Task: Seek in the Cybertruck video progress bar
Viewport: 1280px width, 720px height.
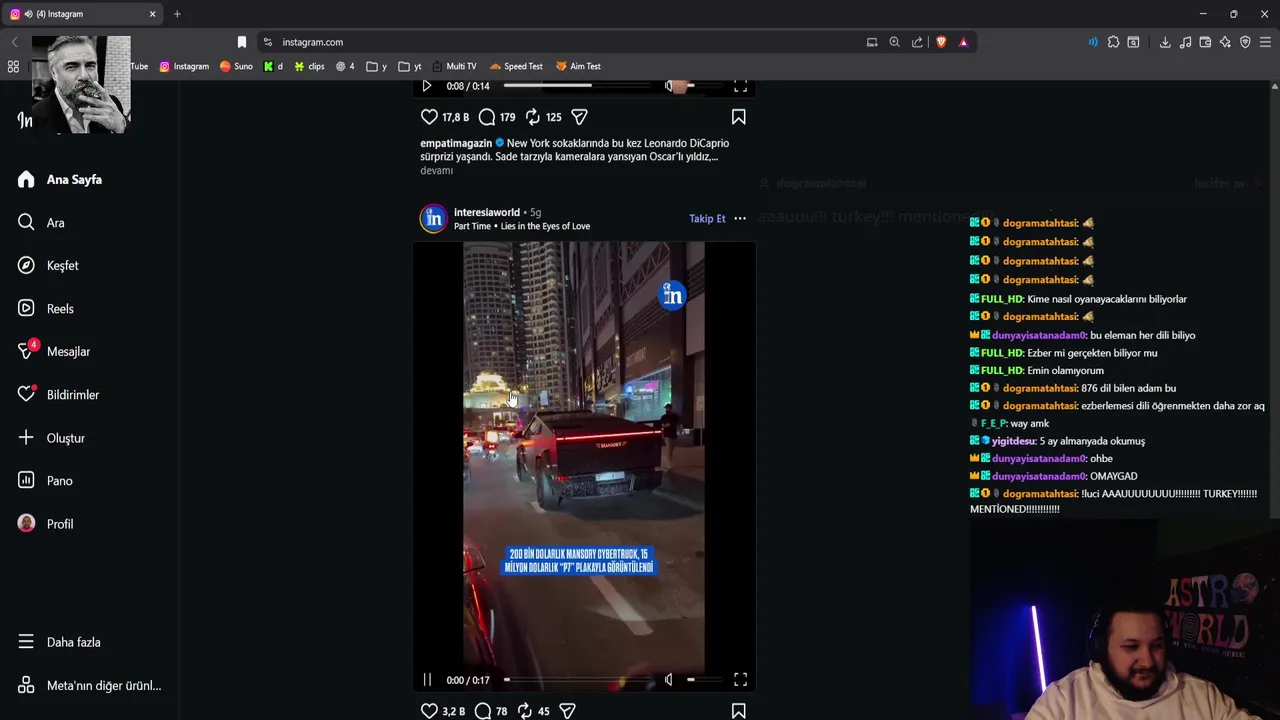Action: [580, 680]
